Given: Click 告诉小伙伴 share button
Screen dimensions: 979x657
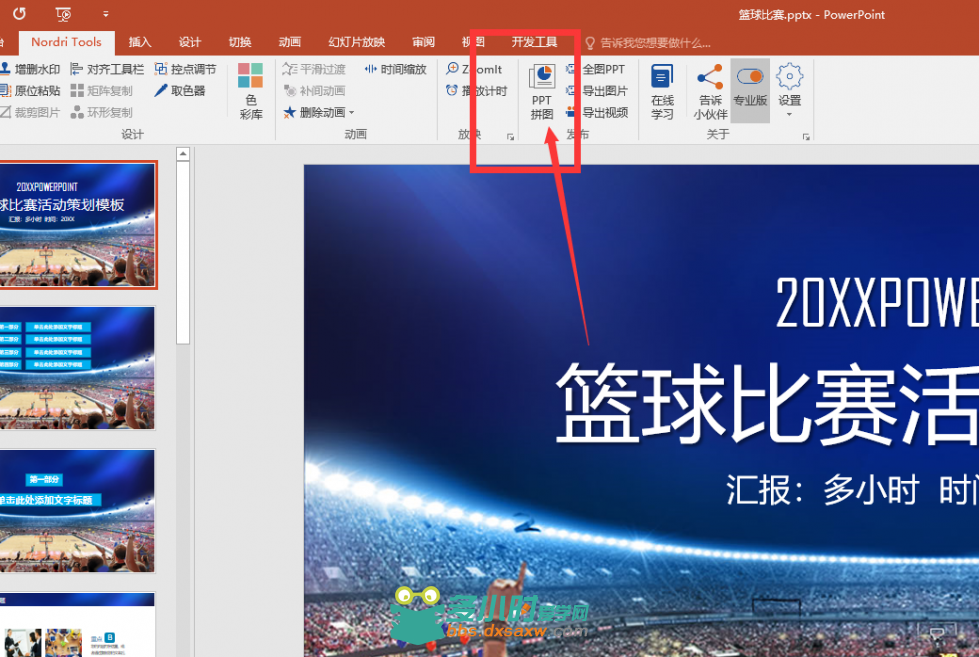Looking at the screenshot, I should [711, 92].
